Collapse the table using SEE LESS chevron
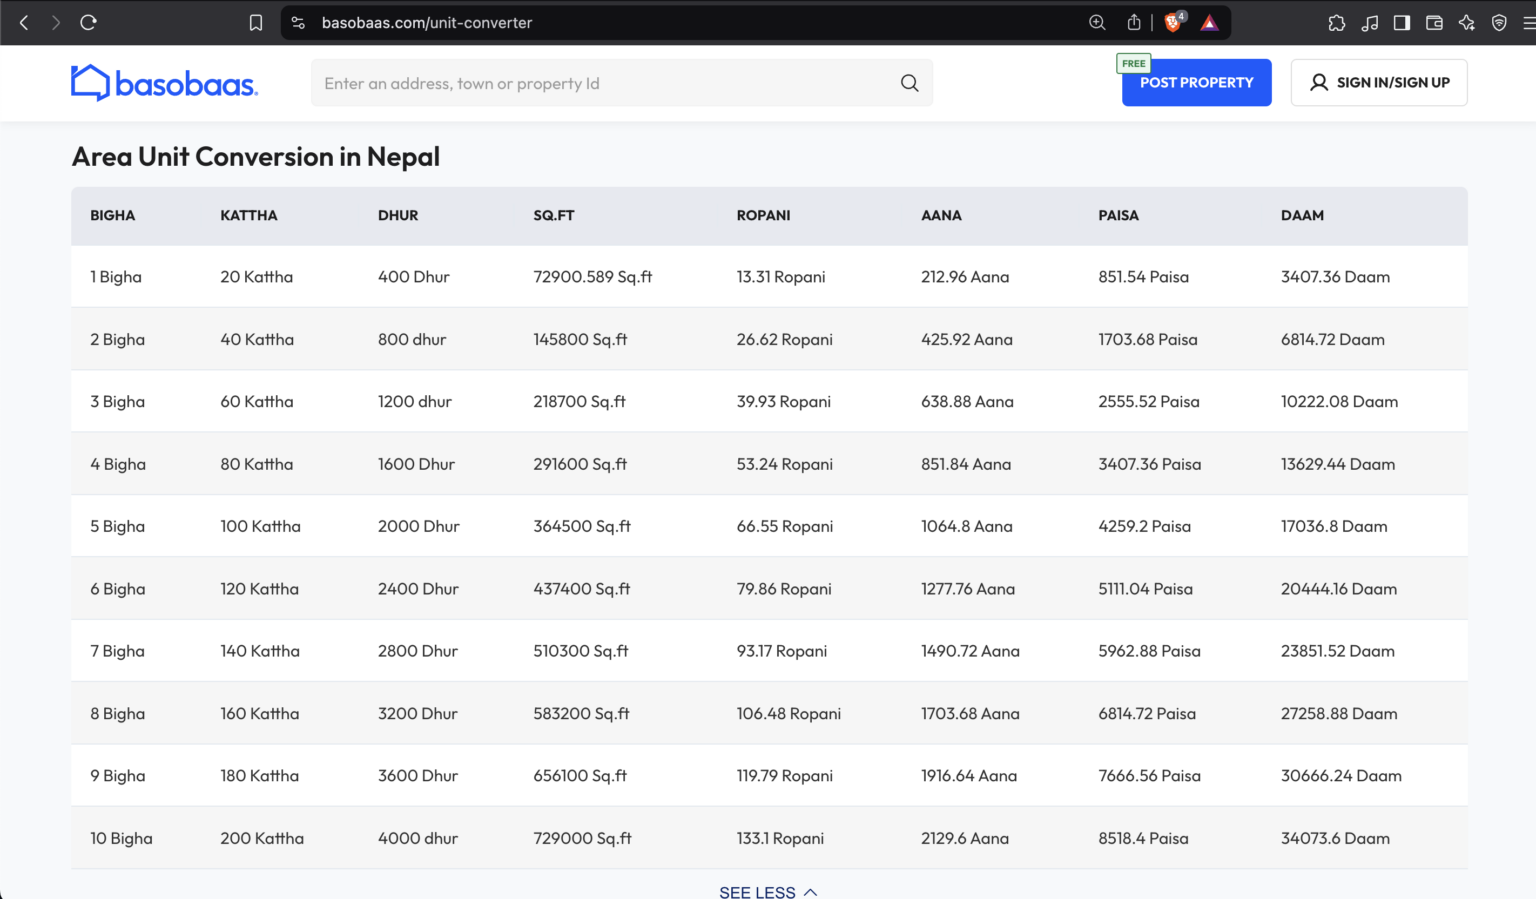1536x899 pixels. coord(768,891)
